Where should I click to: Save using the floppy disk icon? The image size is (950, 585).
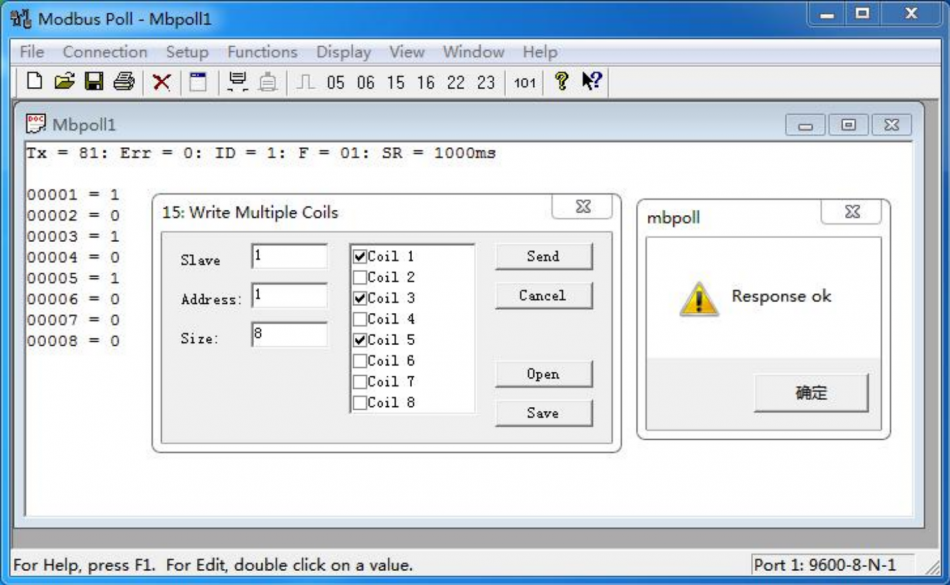(x=94, y=81)
